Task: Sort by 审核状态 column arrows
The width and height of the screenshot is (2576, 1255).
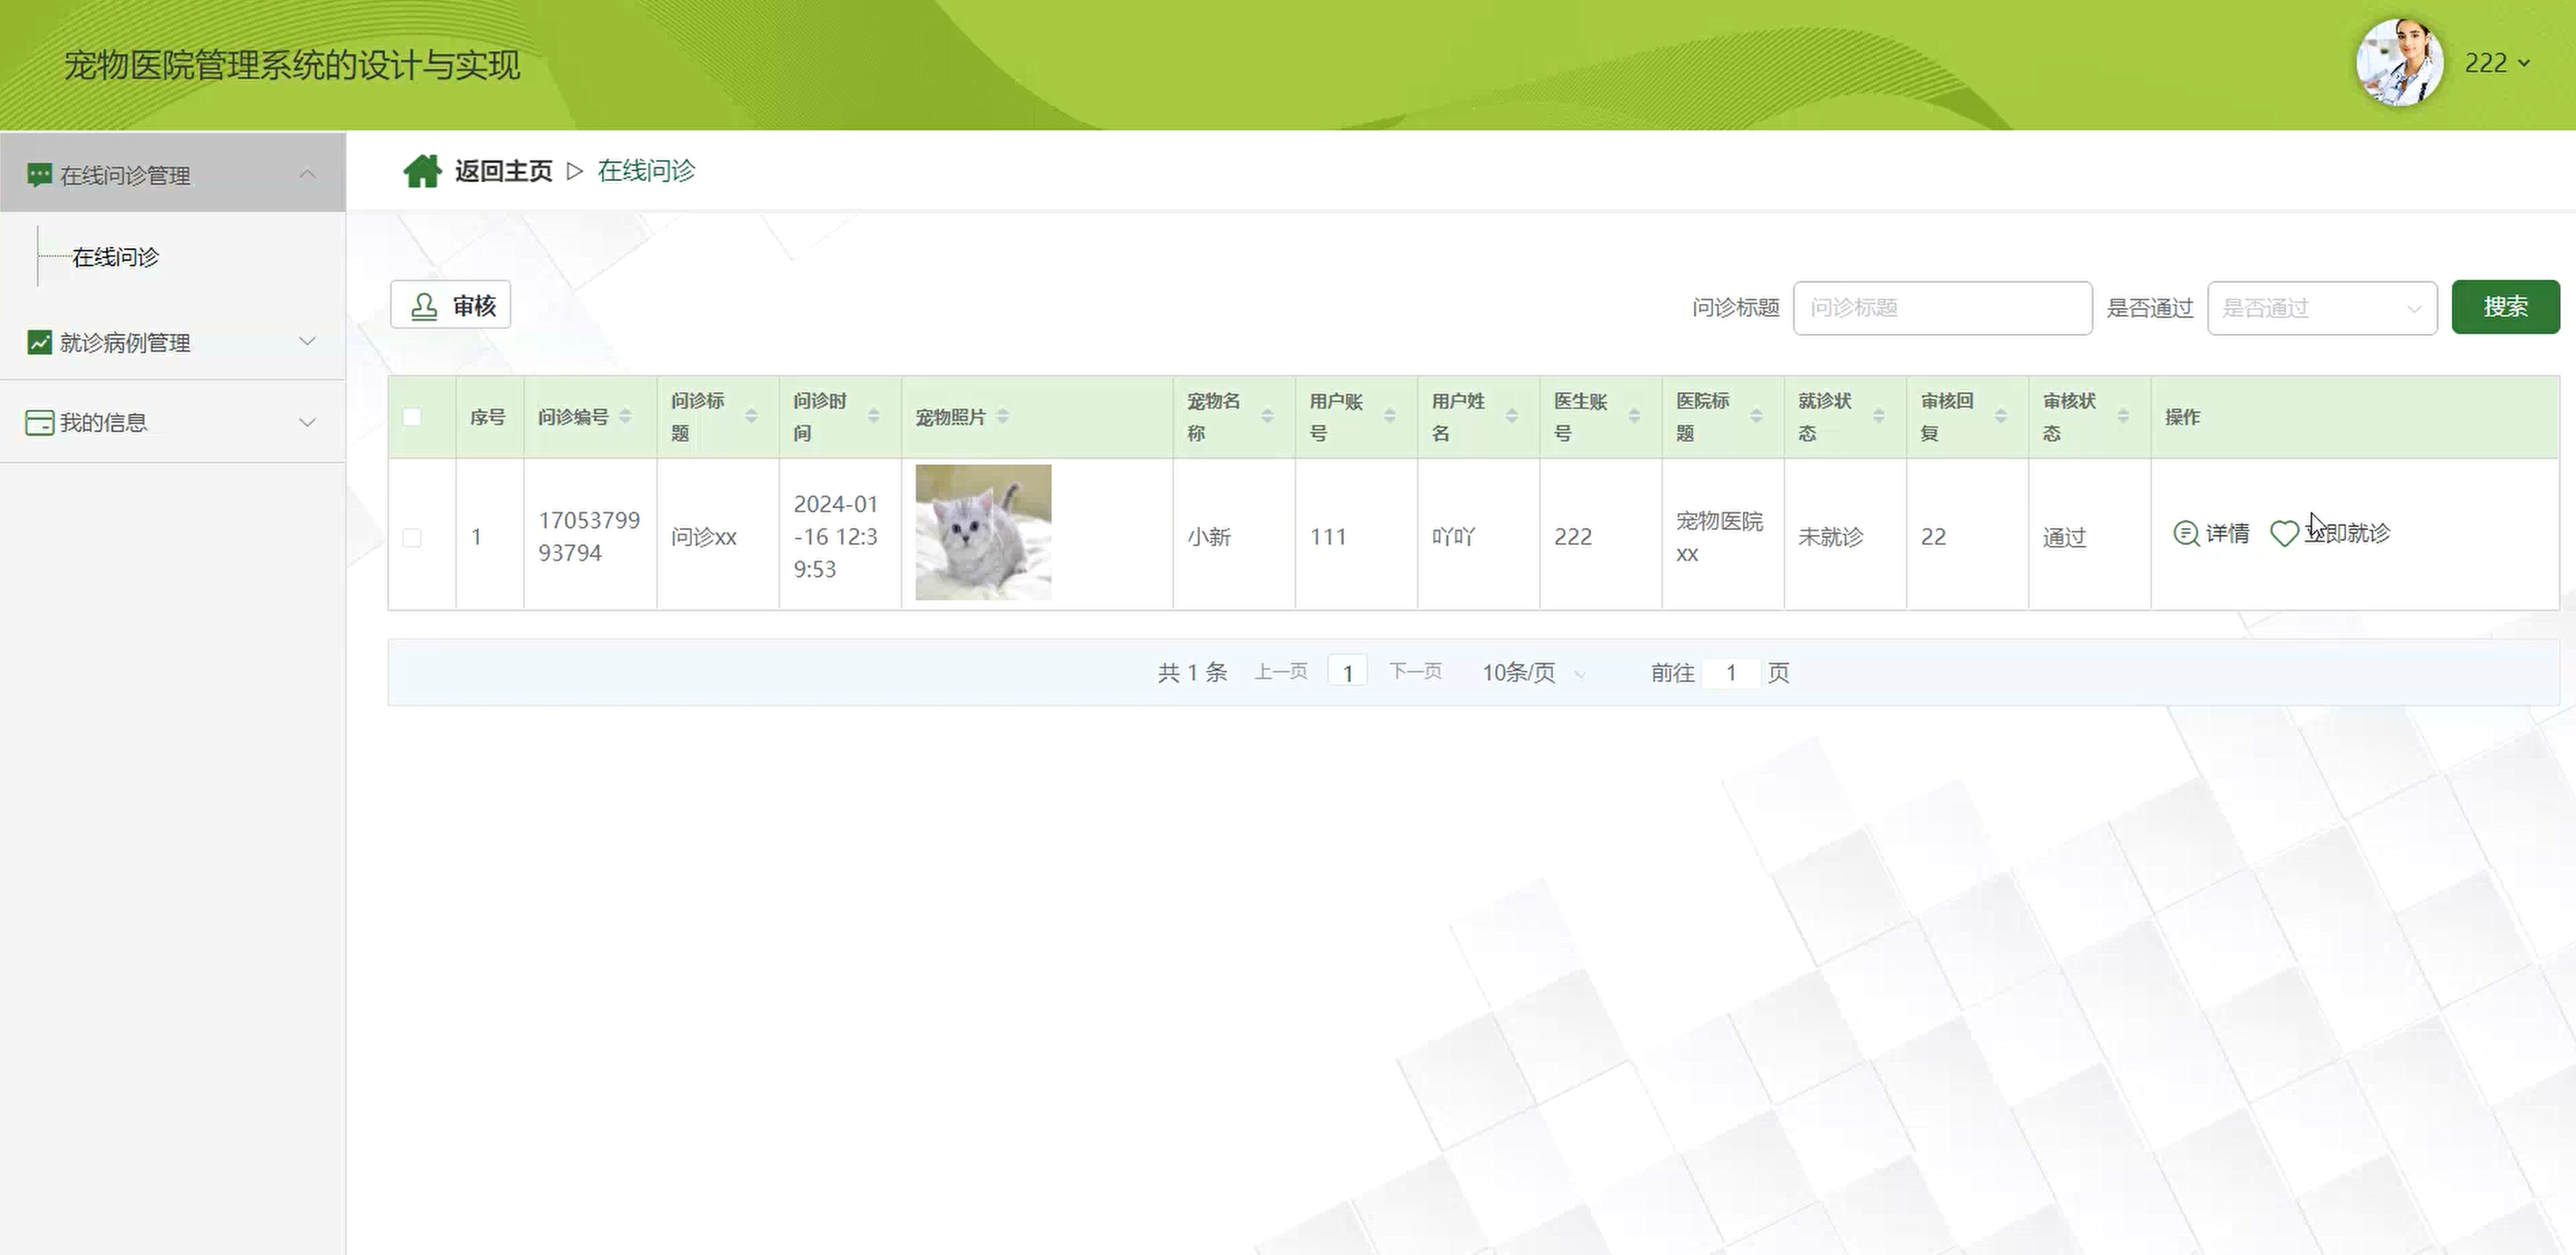Action: click(2122, 416)
